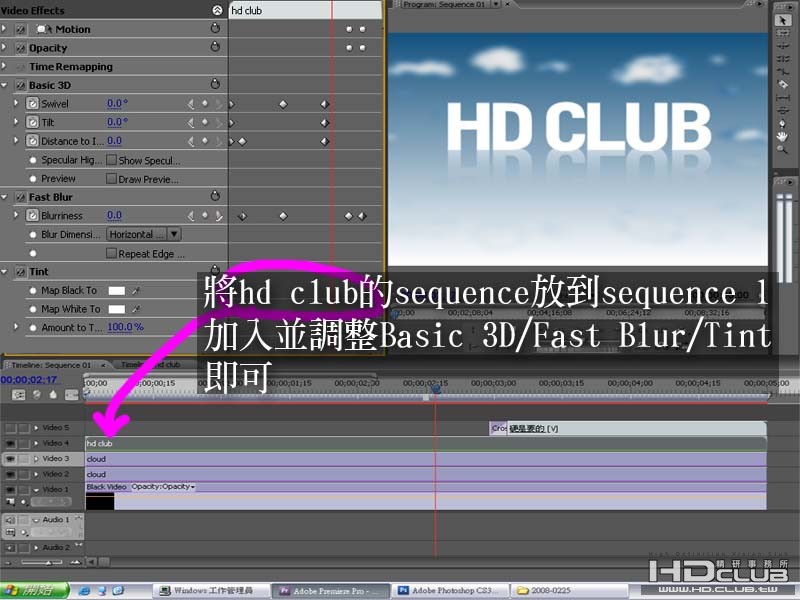Select the Rate Stretch tool
The image size is (800, 600).
[x=782, y=71]
